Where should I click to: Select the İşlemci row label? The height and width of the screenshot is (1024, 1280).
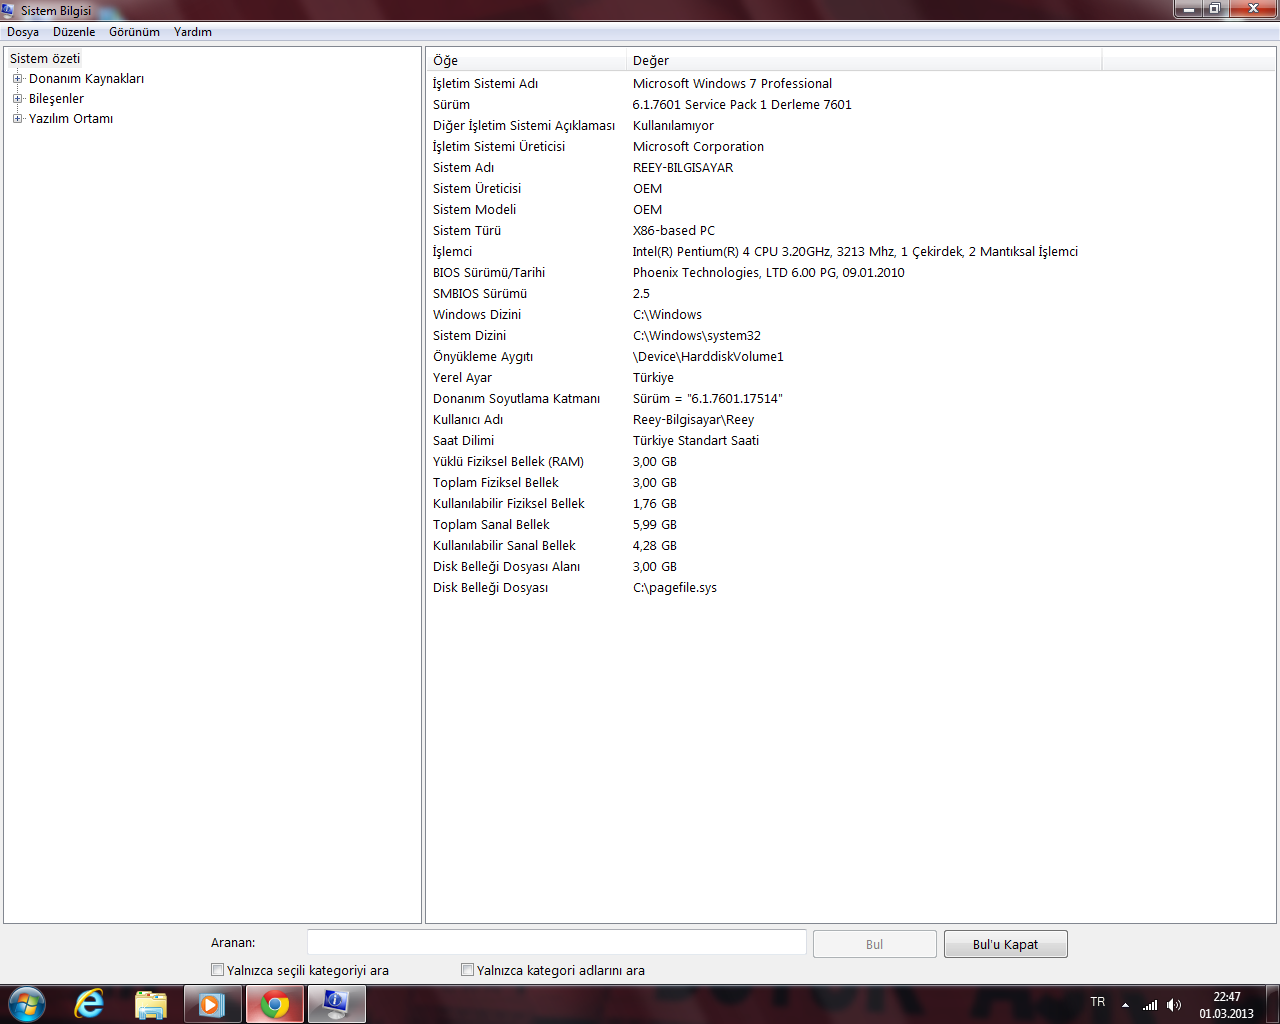(x=452, y=252)
